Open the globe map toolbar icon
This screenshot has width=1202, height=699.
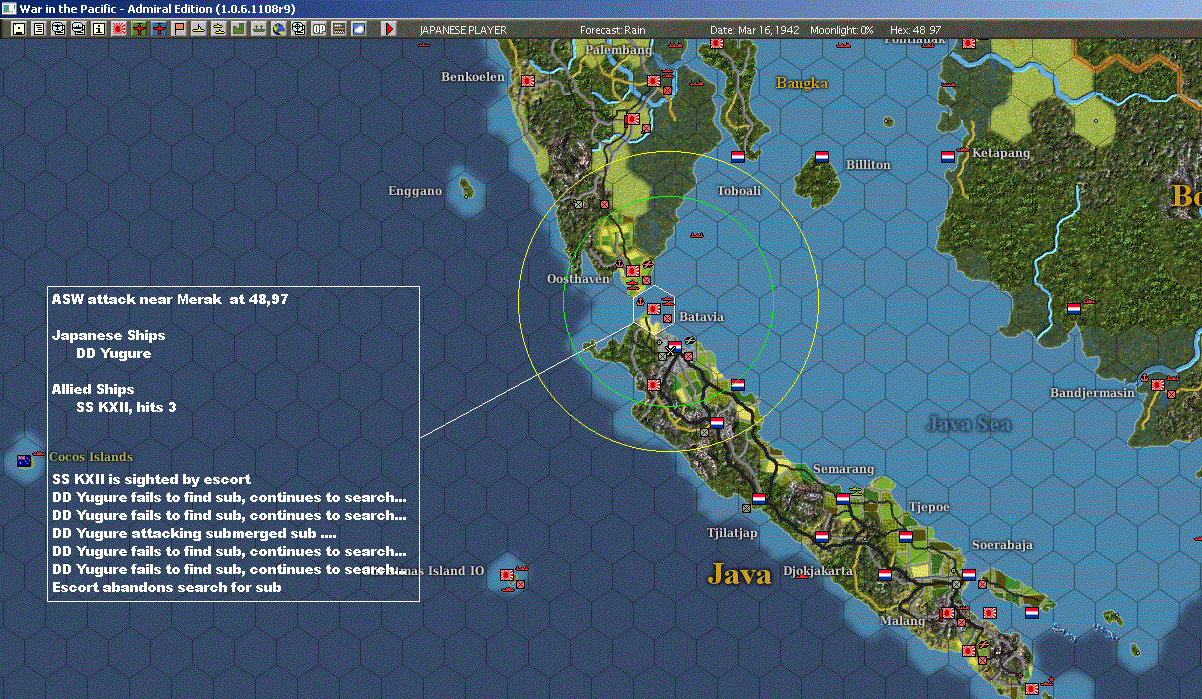278,29
